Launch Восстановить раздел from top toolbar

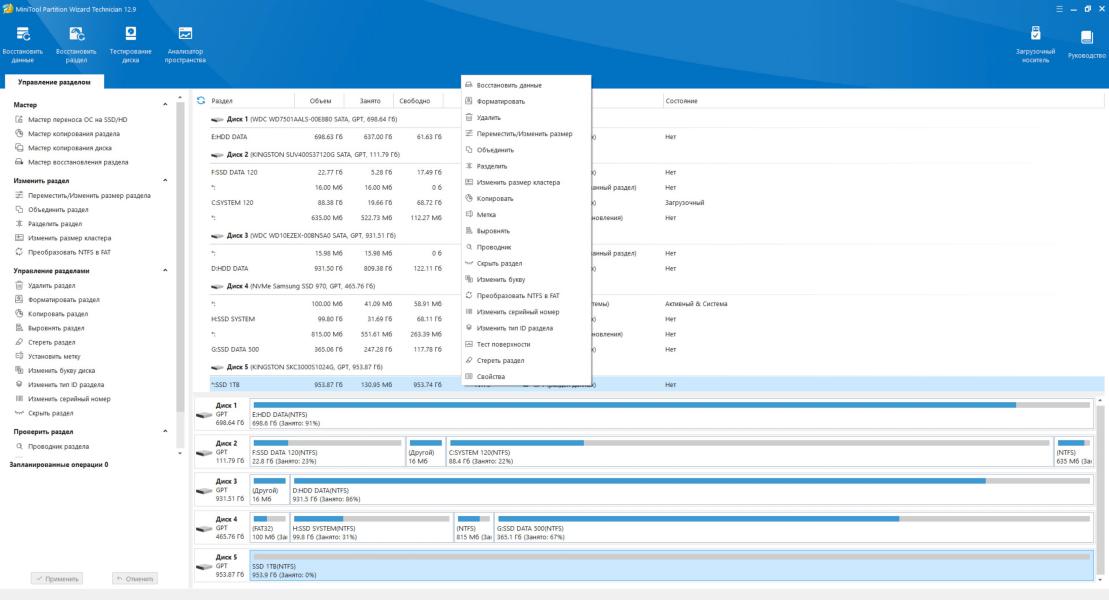point(76,44)
